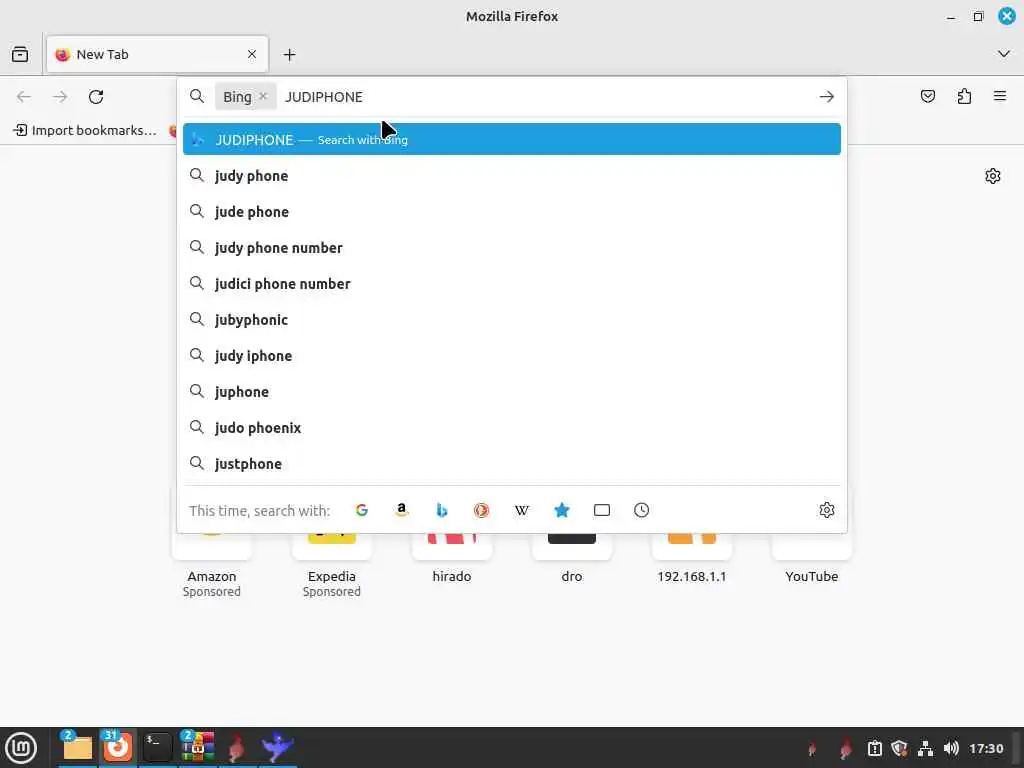Open Firefox View

20,54
